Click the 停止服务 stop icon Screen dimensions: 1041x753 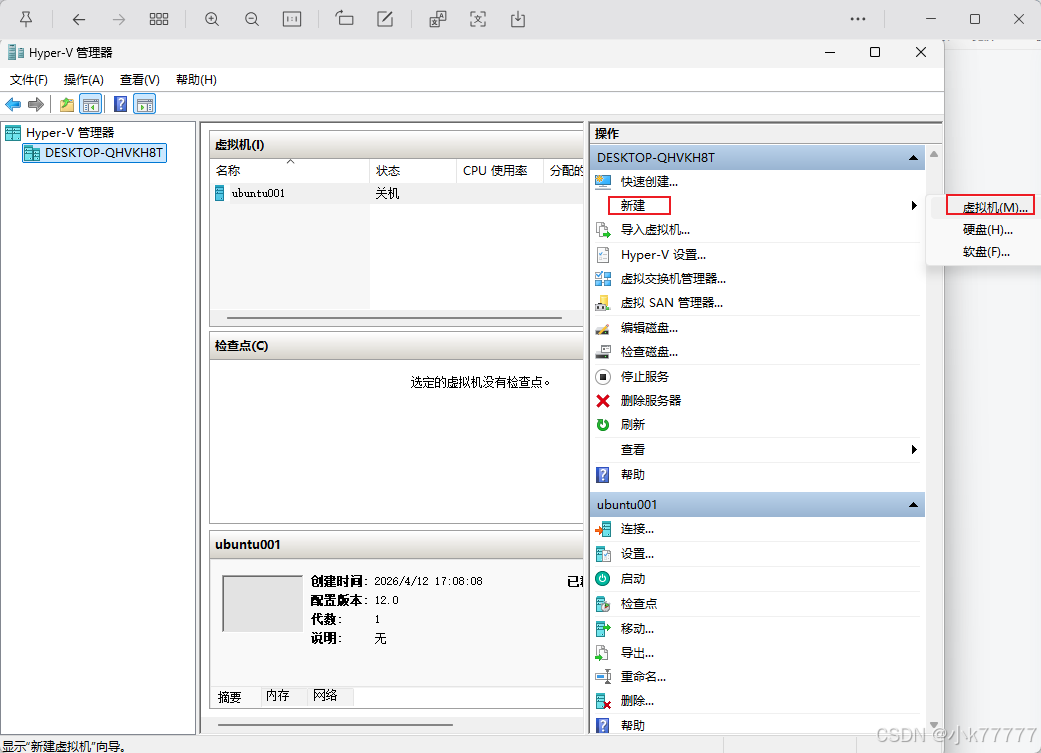[603, 377]
